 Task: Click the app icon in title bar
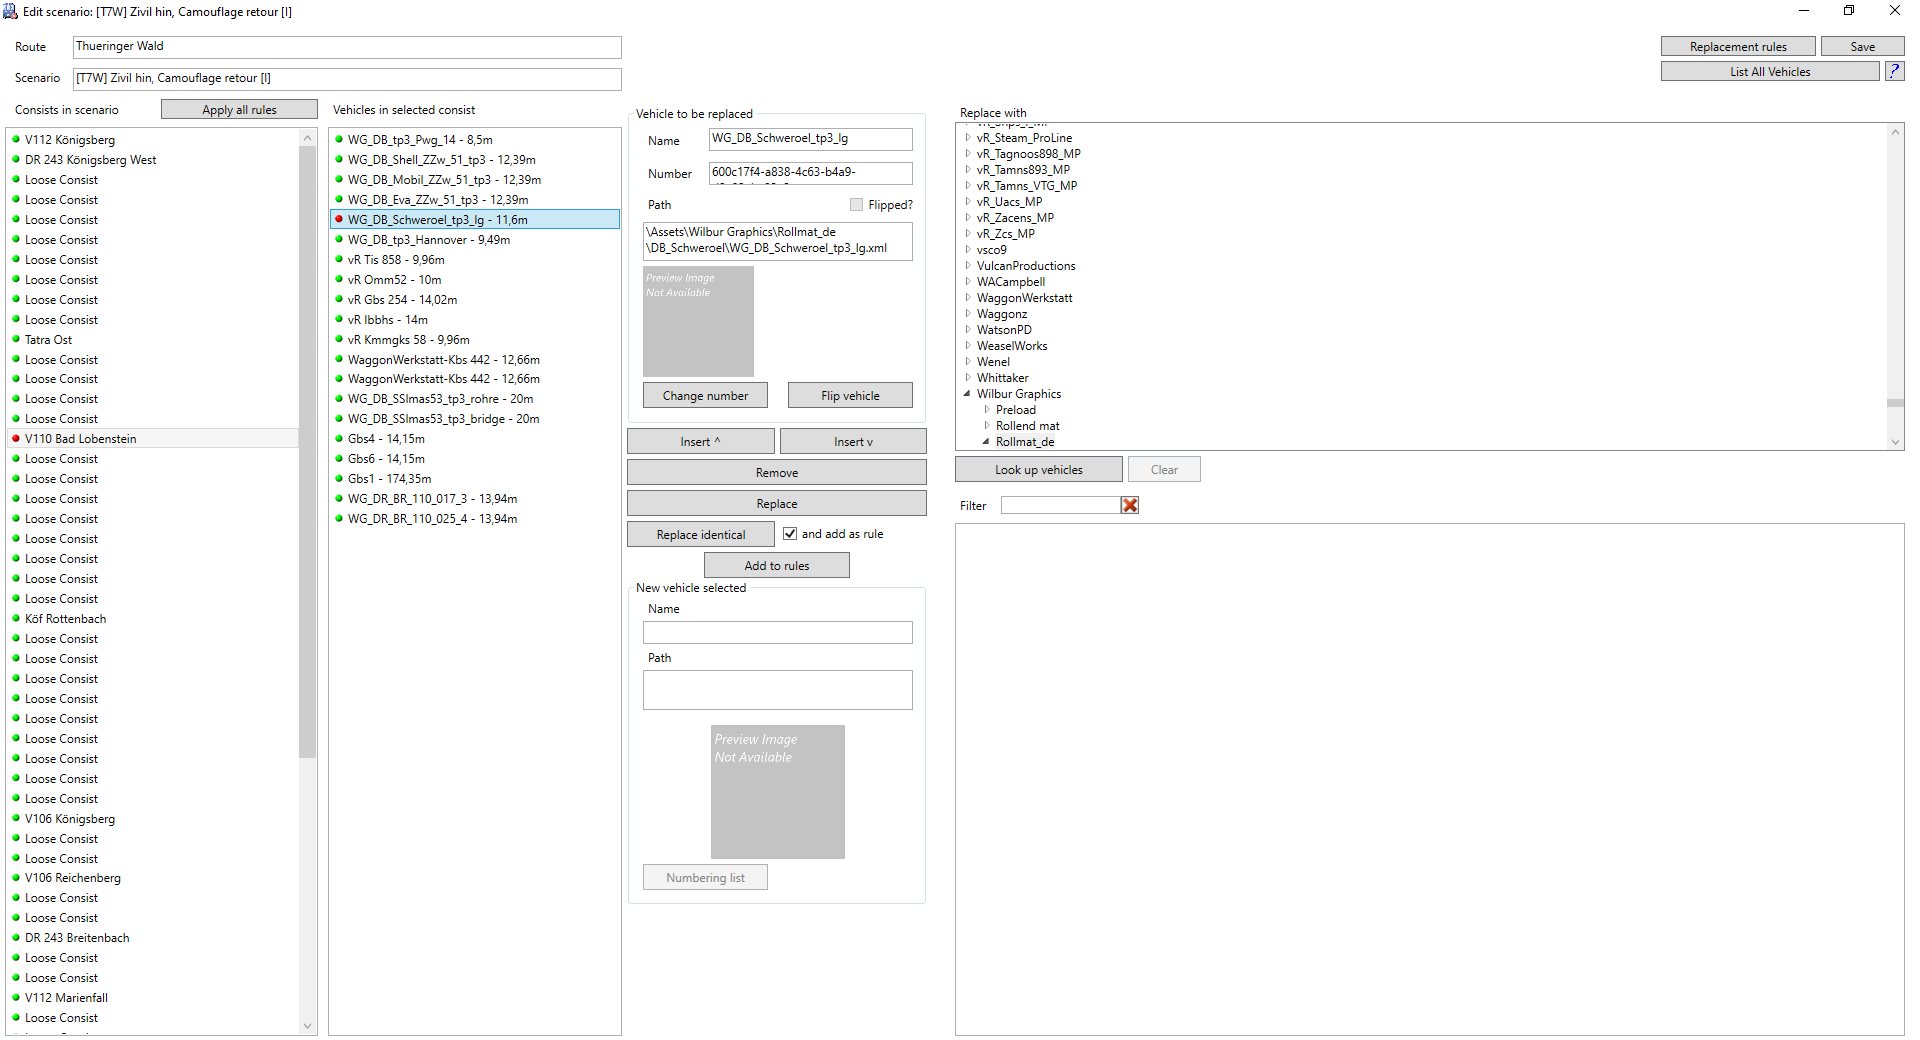(10, 12)
